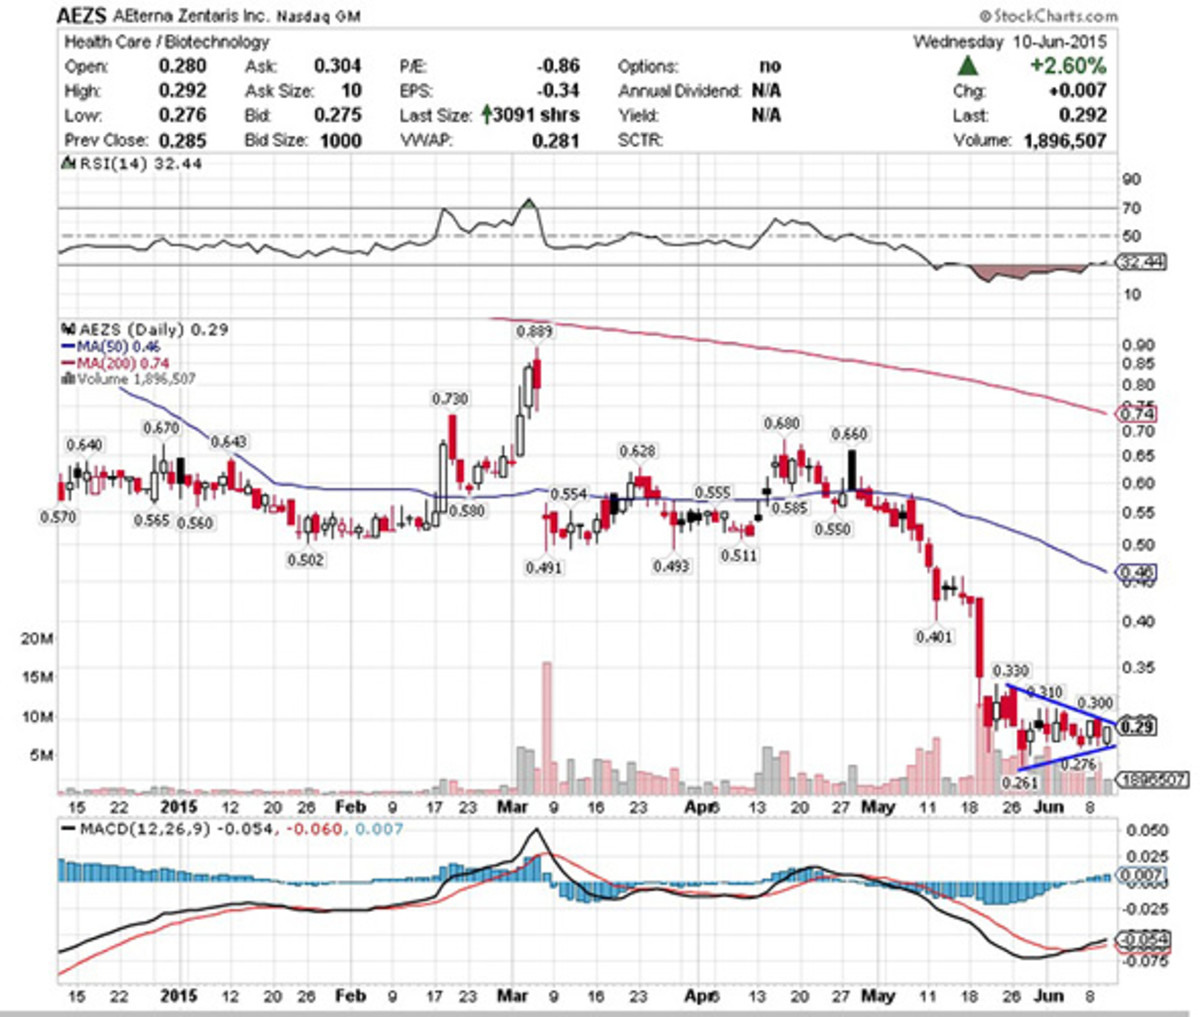Image resolution: width=1200 pixels, height=1017 pixels.
Task: Click the P/E -0.86 value
Action: pos(558,67)
